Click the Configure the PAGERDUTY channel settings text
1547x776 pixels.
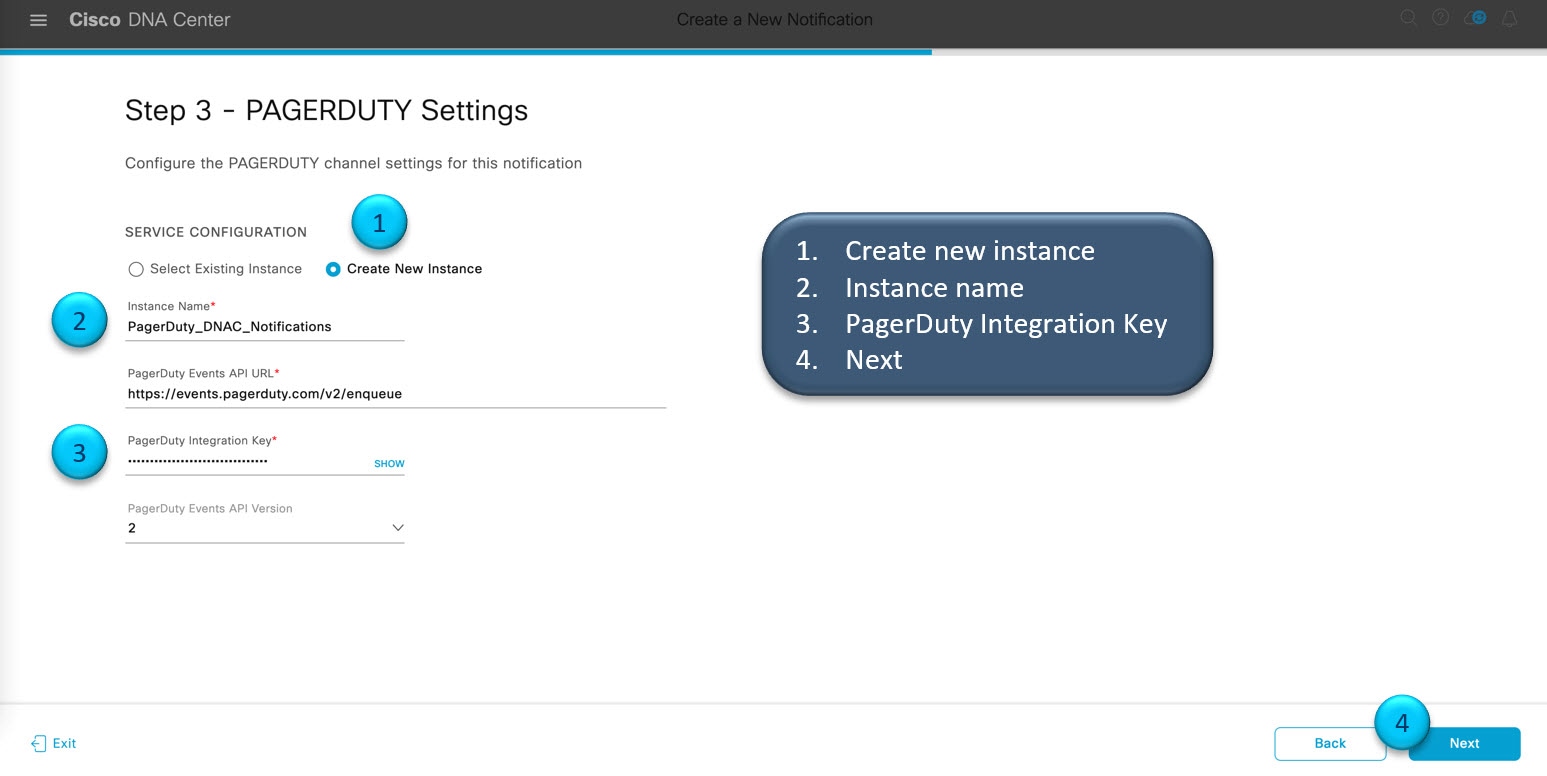click(x=353, y=163)
